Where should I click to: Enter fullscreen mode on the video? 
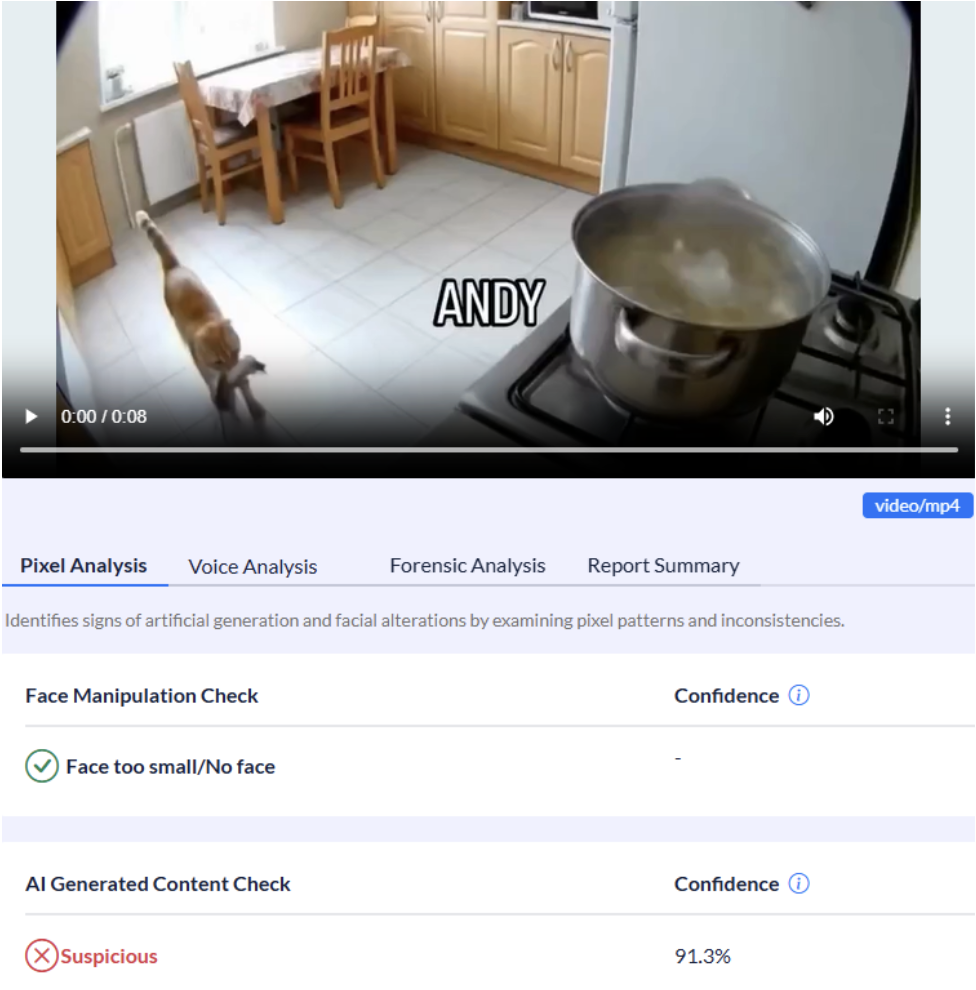click(x=886, y=417)
